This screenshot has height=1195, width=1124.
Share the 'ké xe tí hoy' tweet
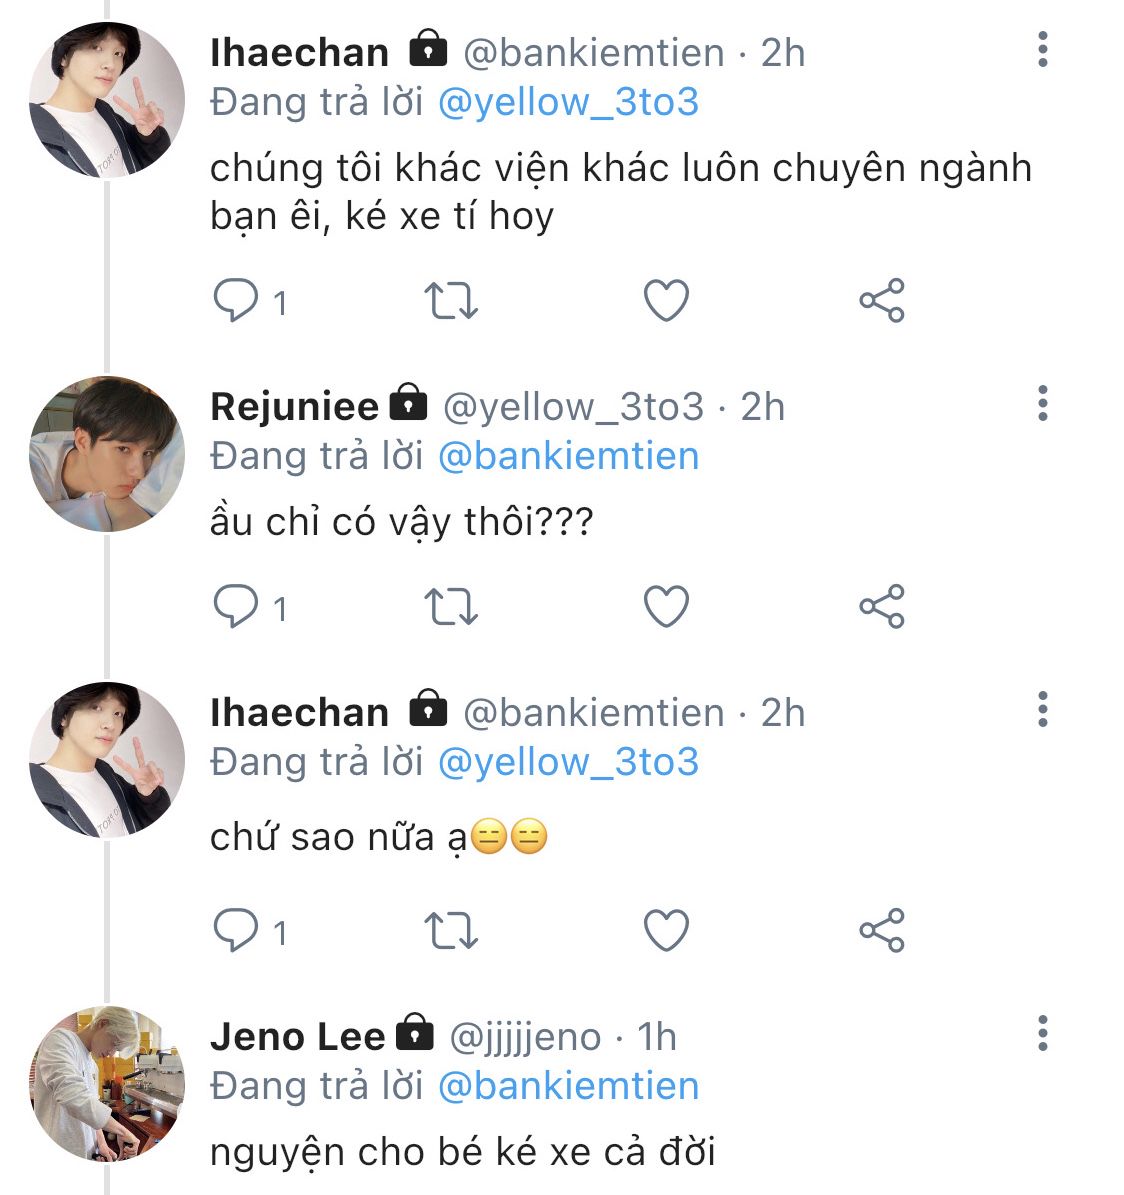[881, 300]
